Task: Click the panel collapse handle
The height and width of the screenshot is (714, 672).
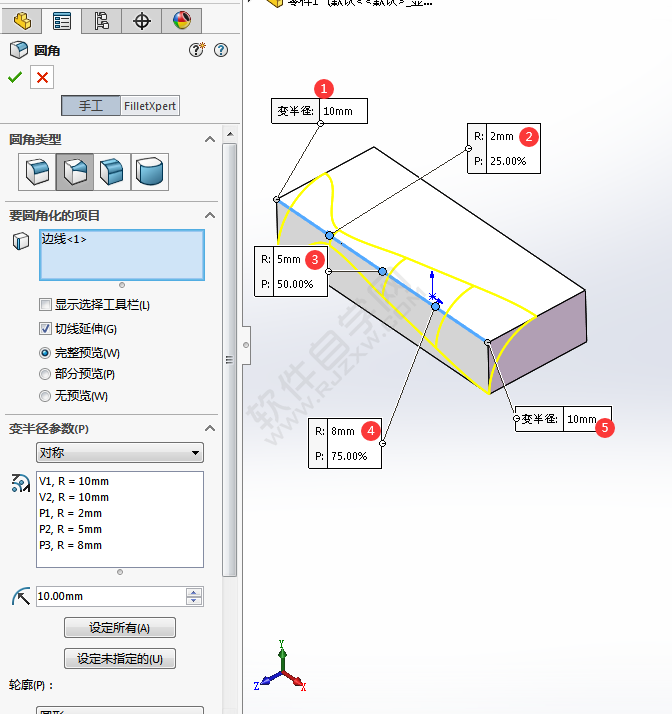Action: (246, 345)
